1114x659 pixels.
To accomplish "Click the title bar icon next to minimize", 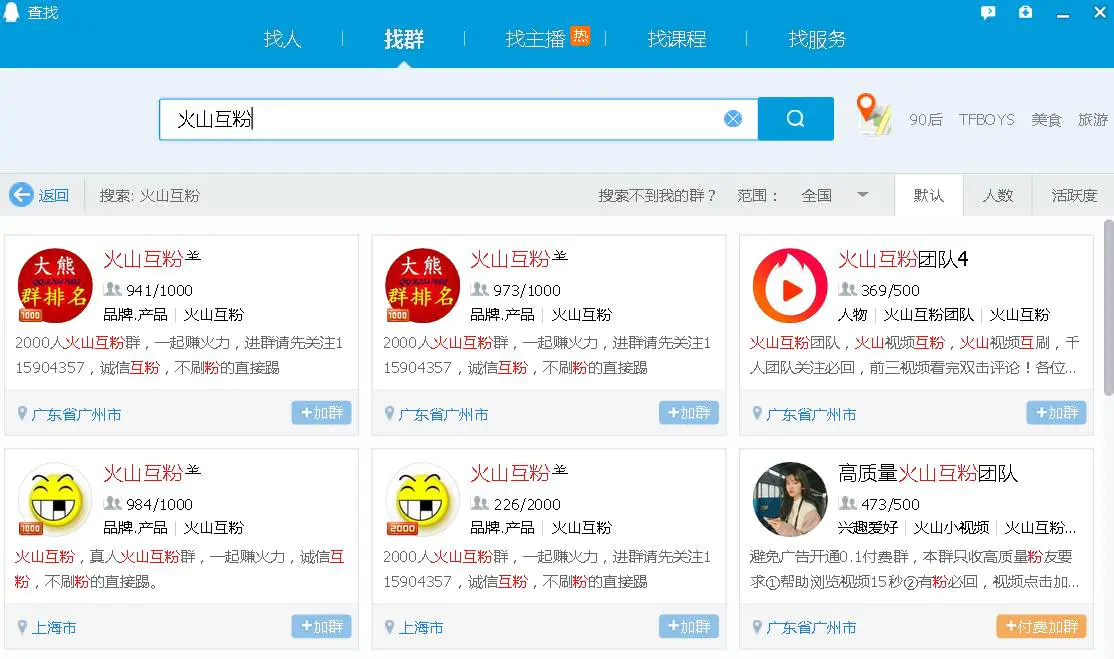I will click(1025, 12).
